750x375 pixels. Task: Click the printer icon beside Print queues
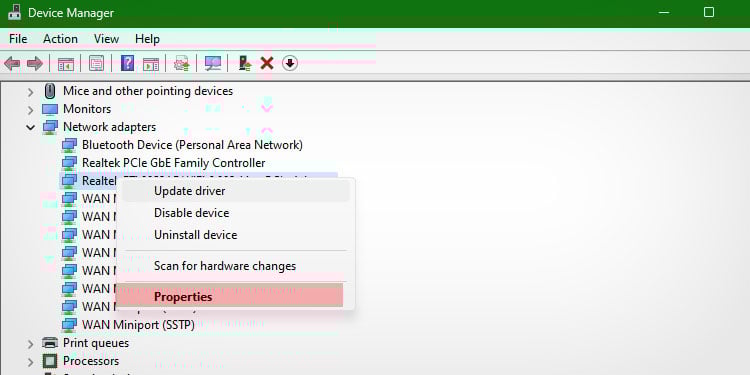click(x=50, y=343)
